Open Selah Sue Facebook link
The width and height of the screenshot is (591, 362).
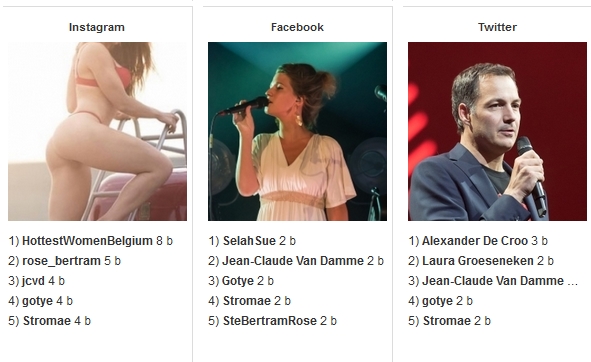pos(249,241)
